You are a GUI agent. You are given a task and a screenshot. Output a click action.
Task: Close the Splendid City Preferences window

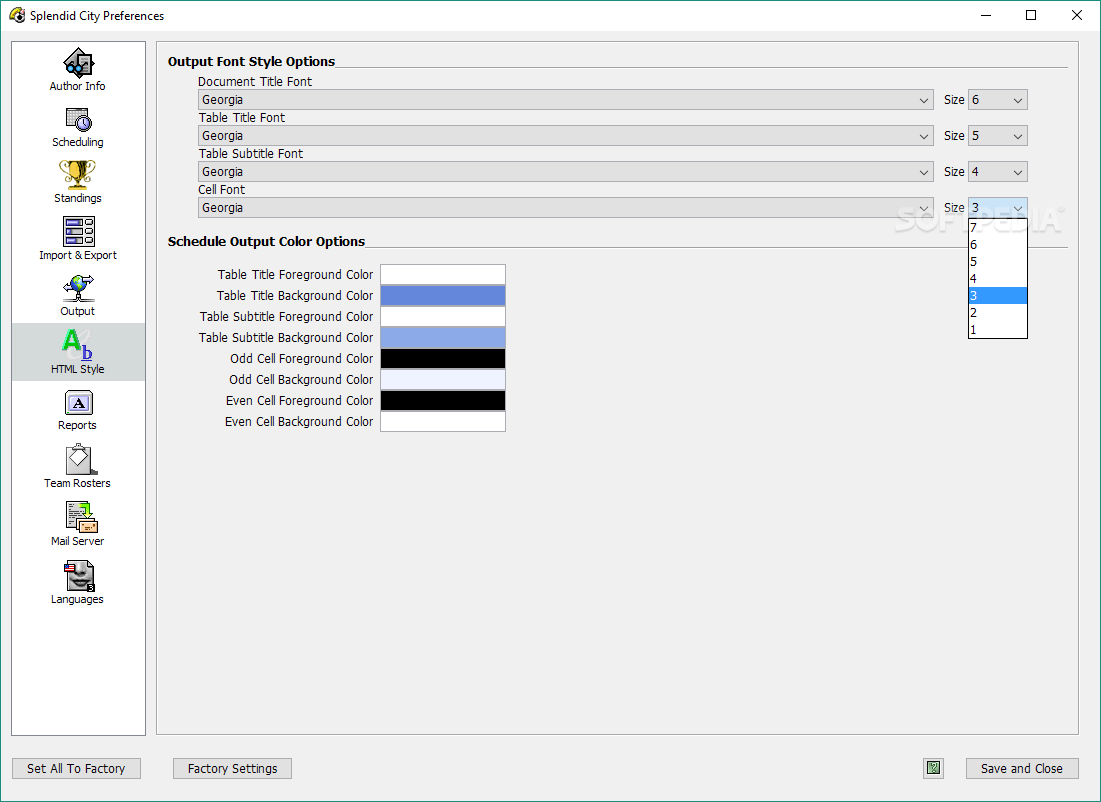[1076, 15]
